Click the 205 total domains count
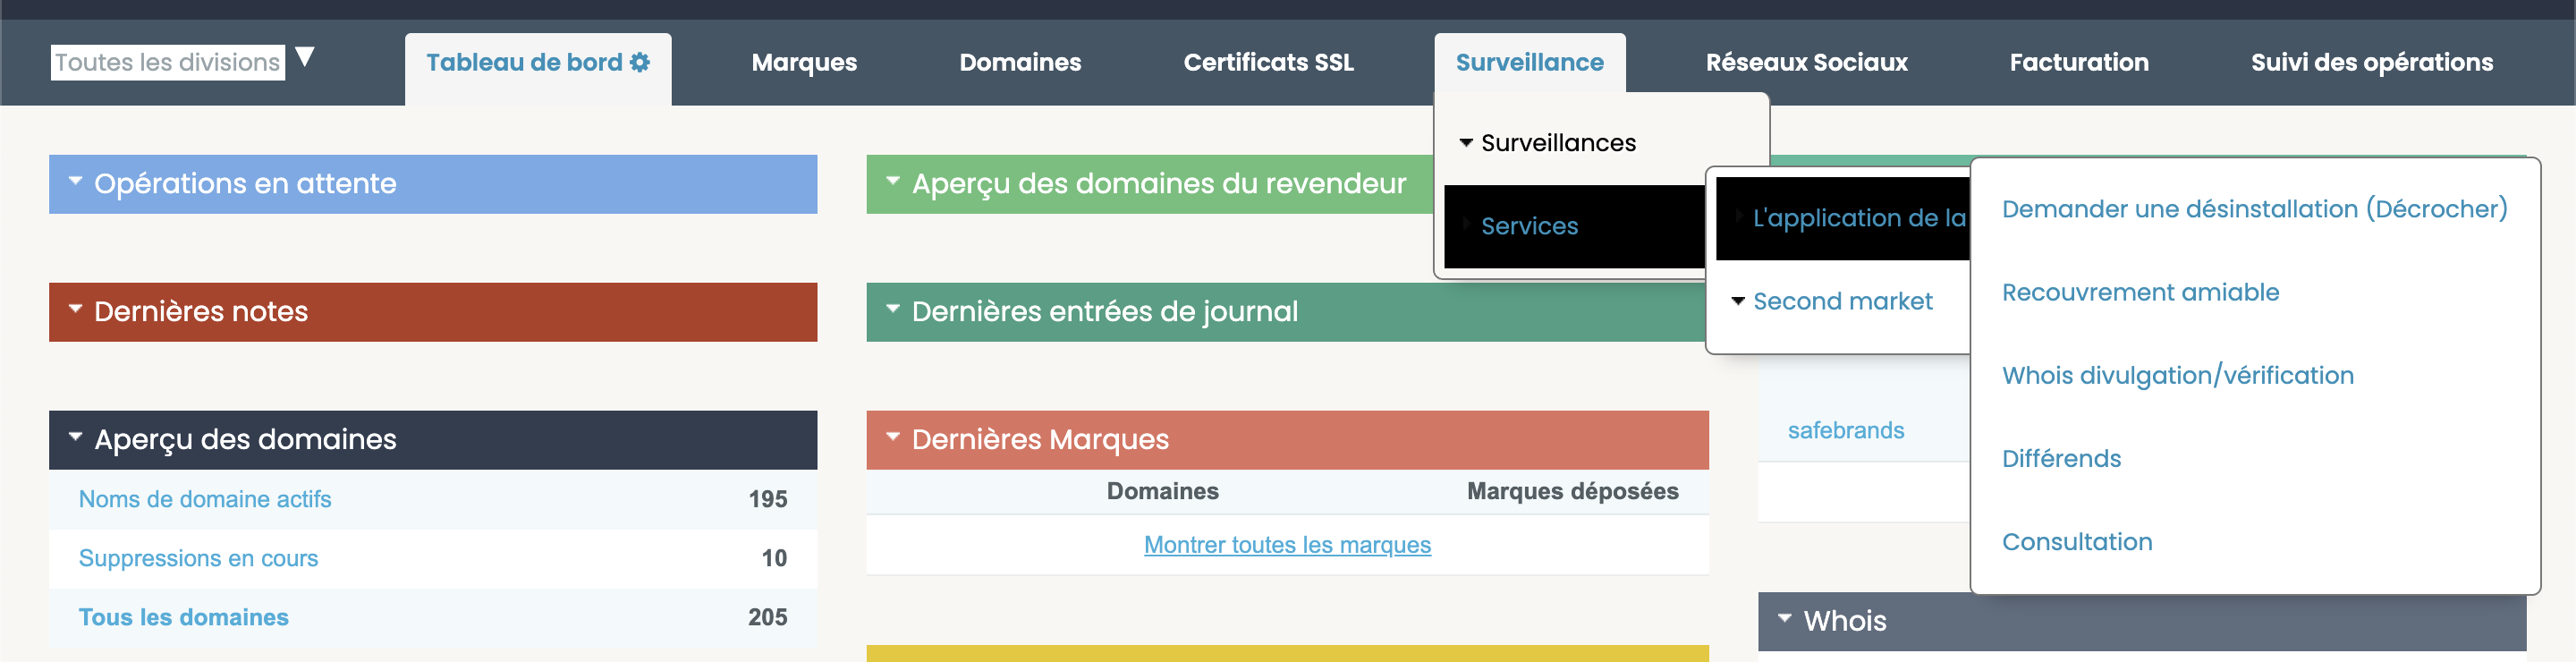This screenshot has height=662, width=2576. [767, 617]
